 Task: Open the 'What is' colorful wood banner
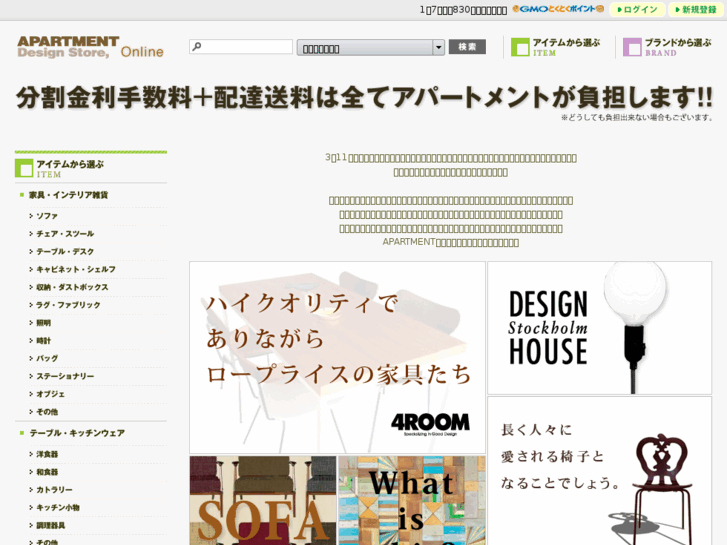coord(412,500)
